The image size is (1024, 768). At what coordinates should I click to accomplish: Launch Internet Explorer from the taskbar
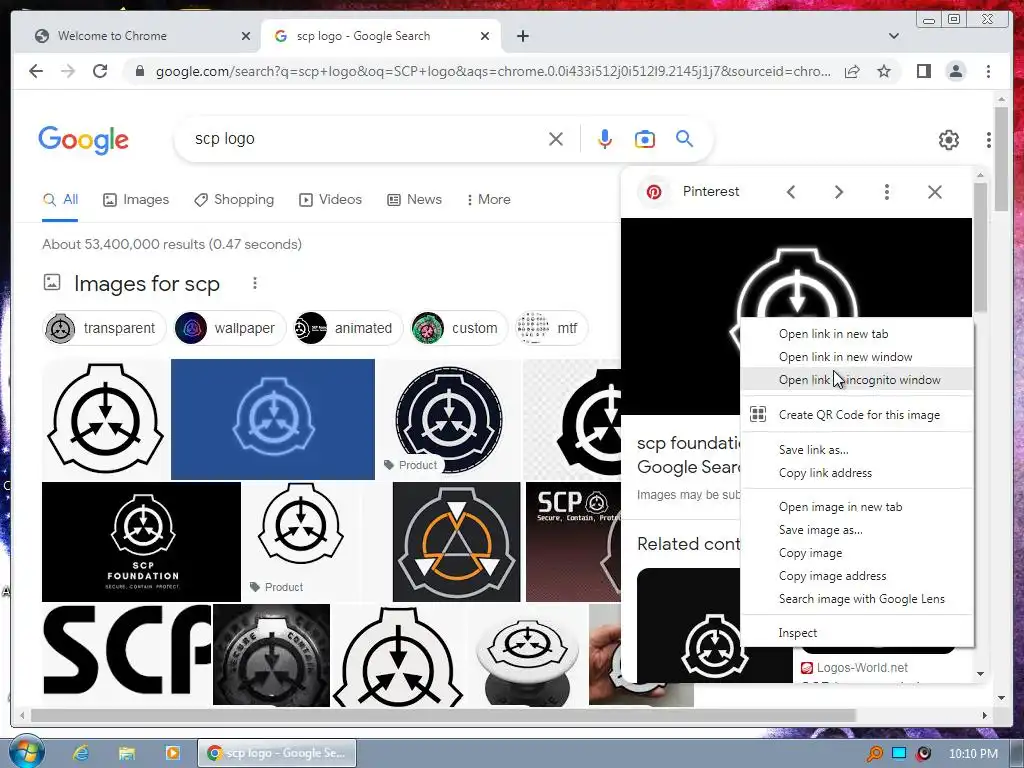pos(81,753)
